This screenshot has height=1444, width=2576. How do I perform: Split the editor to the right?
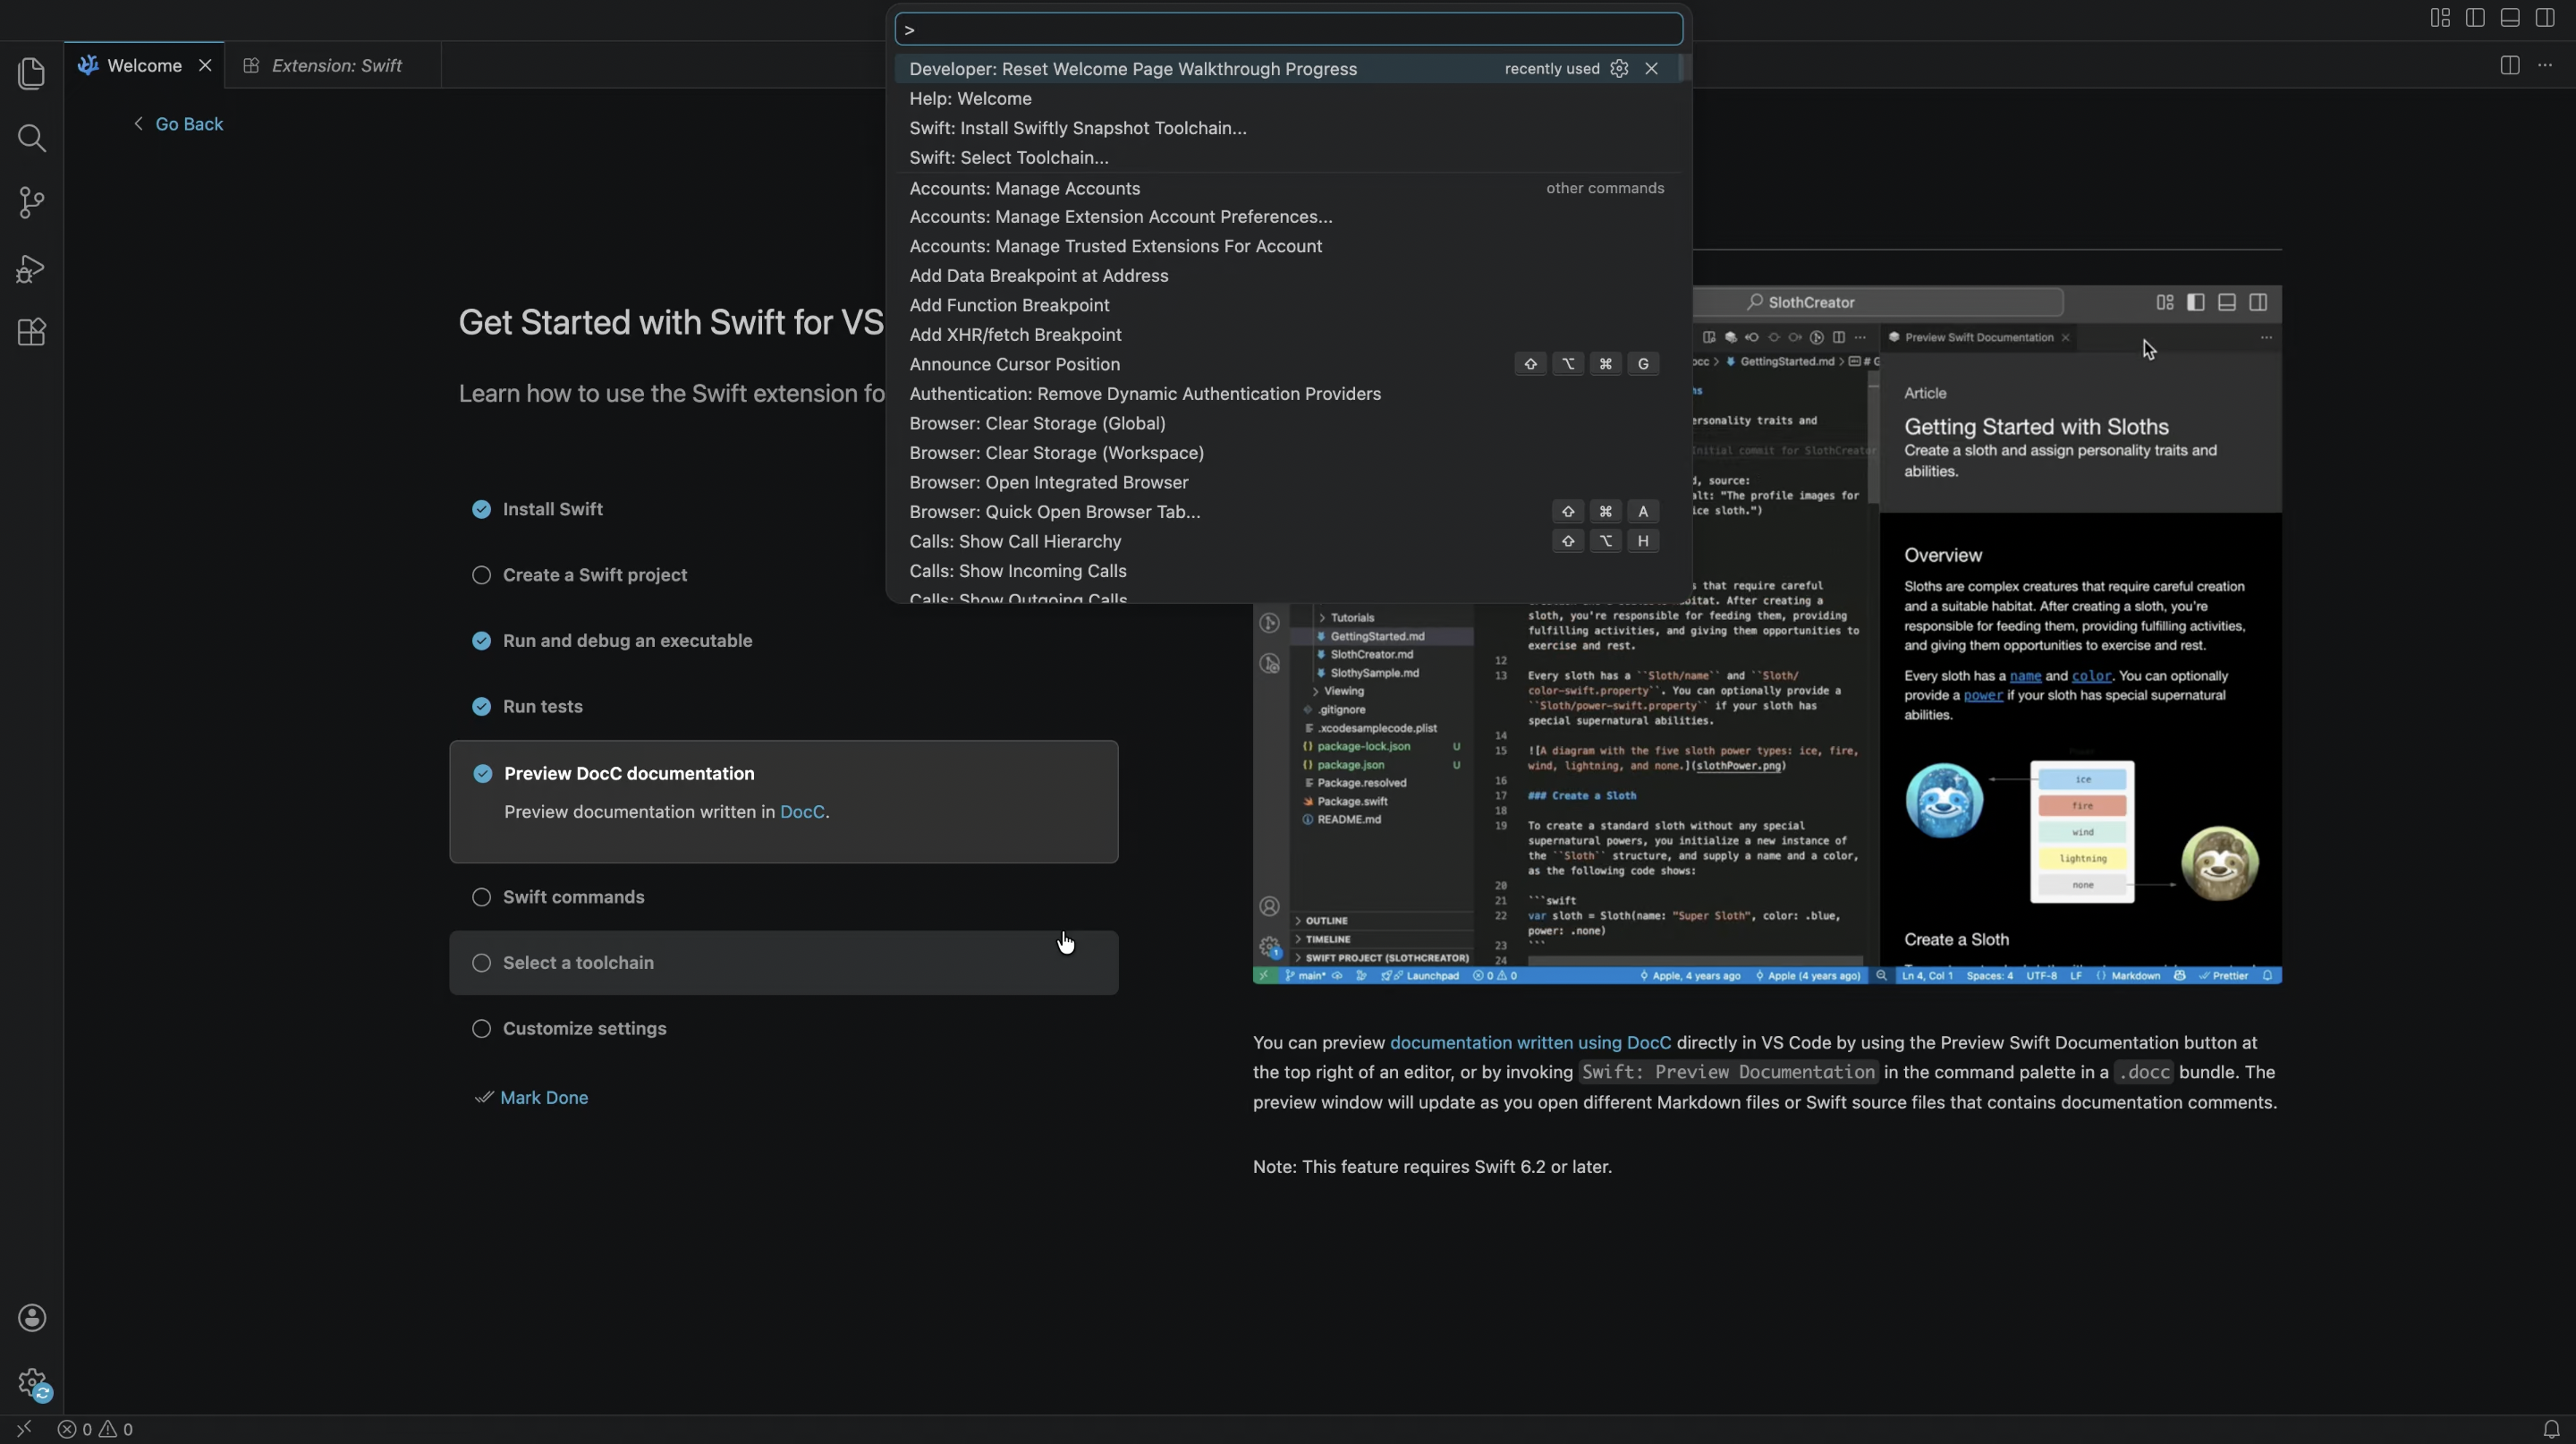click(2510, 65)
